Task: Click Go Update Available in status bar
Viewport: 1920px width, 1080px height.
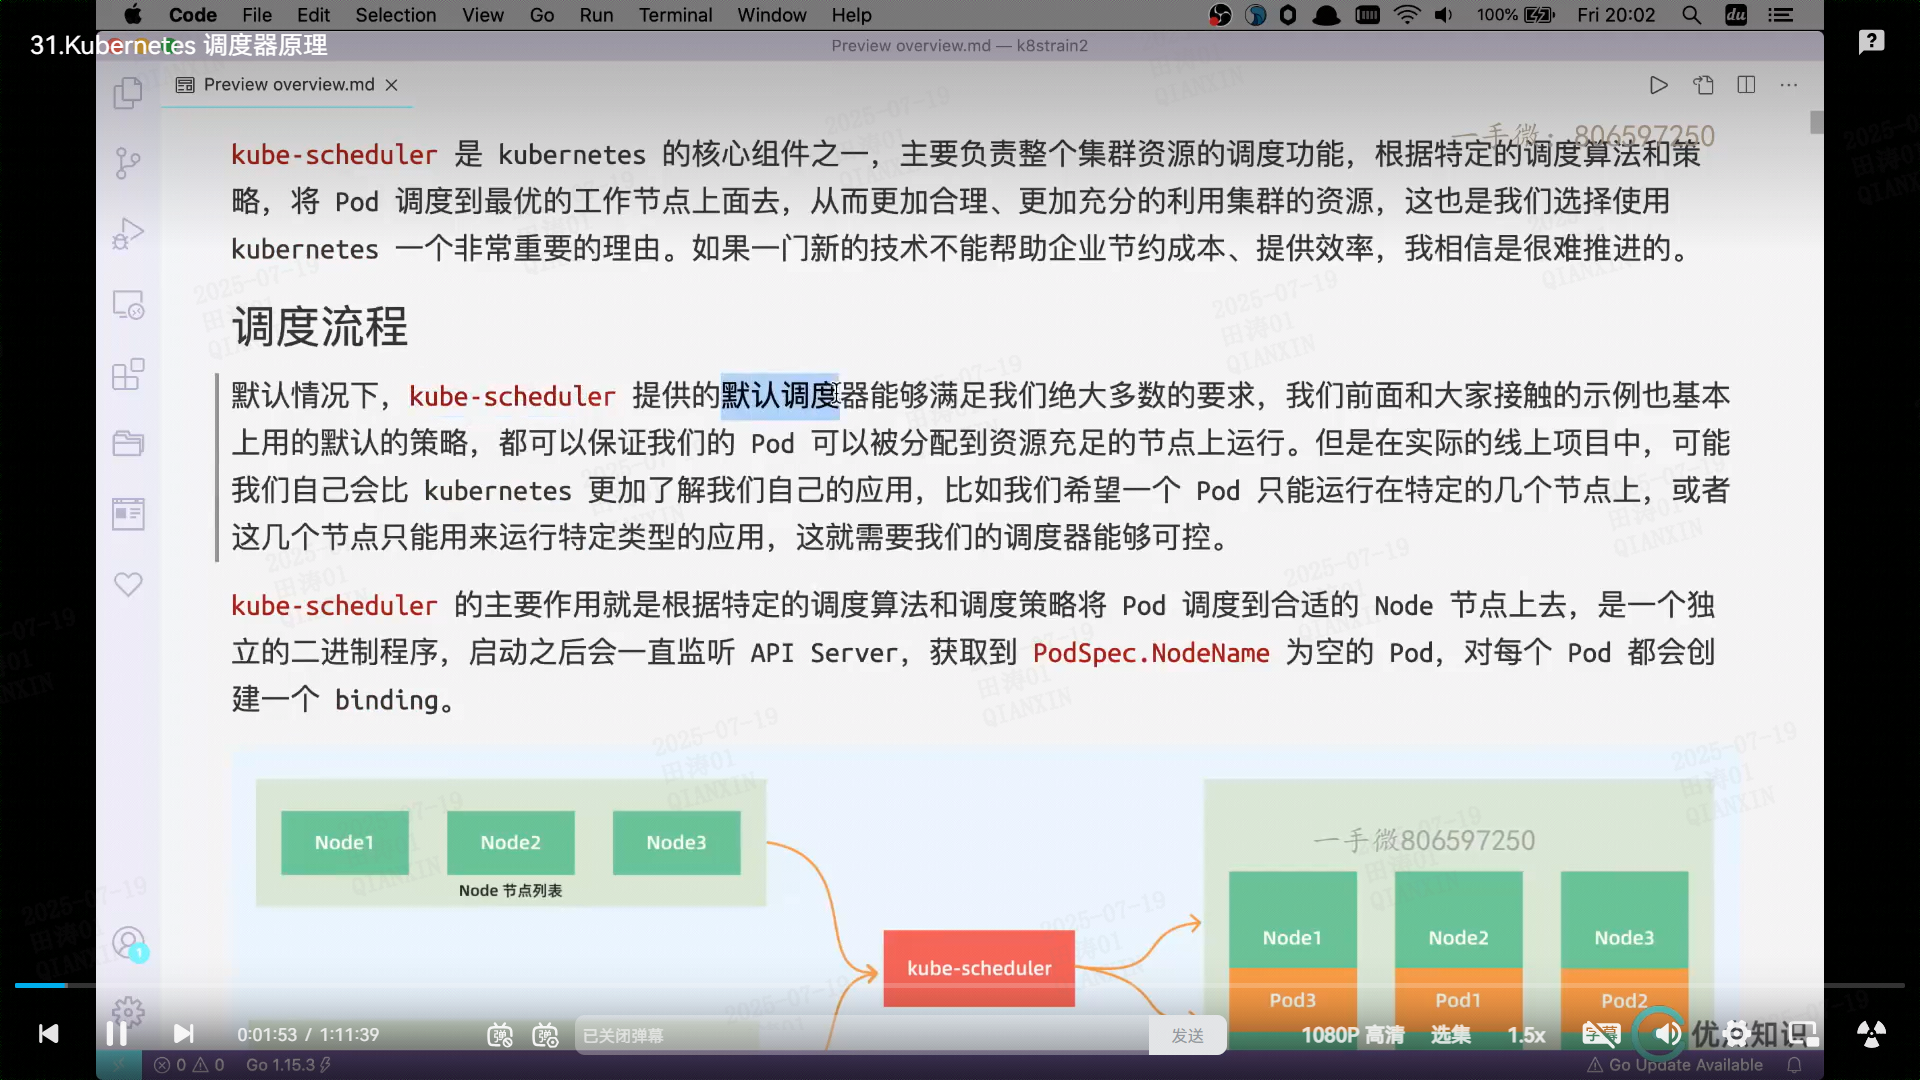Action: (x=1685, y=1065)
